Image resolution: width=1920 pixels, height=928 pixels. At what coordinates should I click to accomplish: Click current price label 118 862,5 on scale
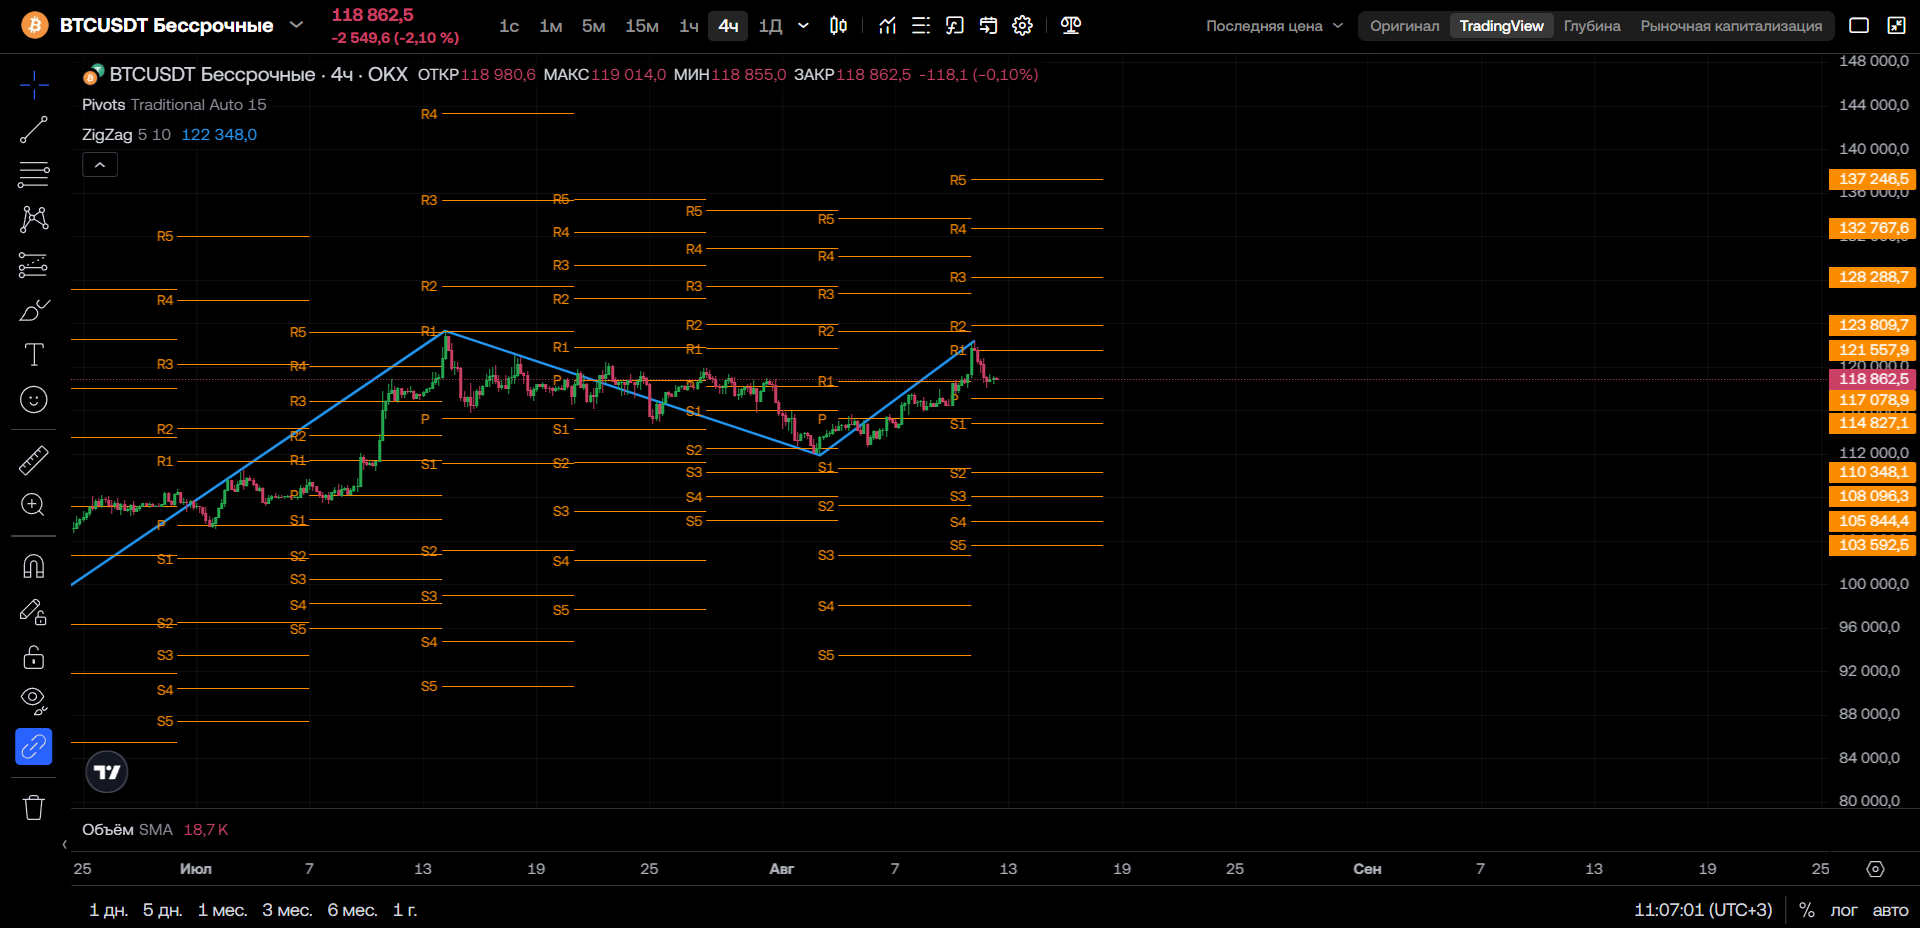tap(1873, 379)
